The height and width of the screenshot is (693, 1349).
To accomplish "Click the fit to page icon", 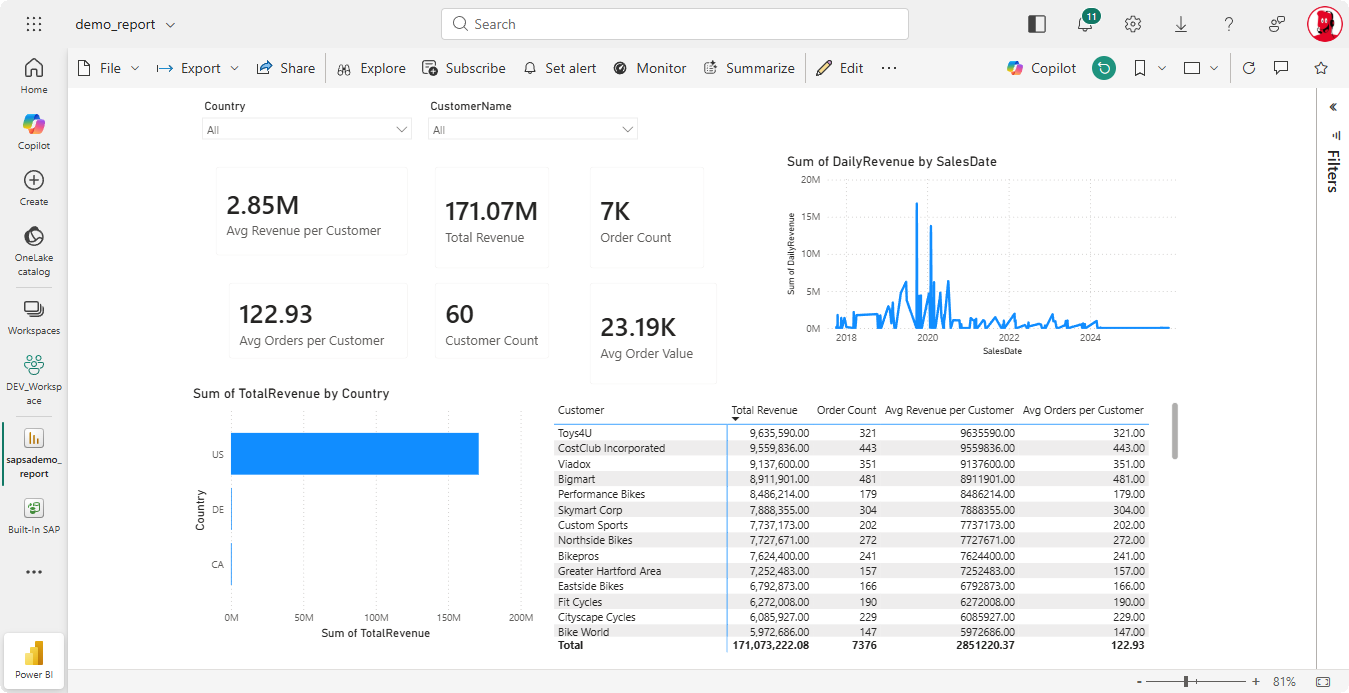I will pyautogui.click(x=1323, y=681).
